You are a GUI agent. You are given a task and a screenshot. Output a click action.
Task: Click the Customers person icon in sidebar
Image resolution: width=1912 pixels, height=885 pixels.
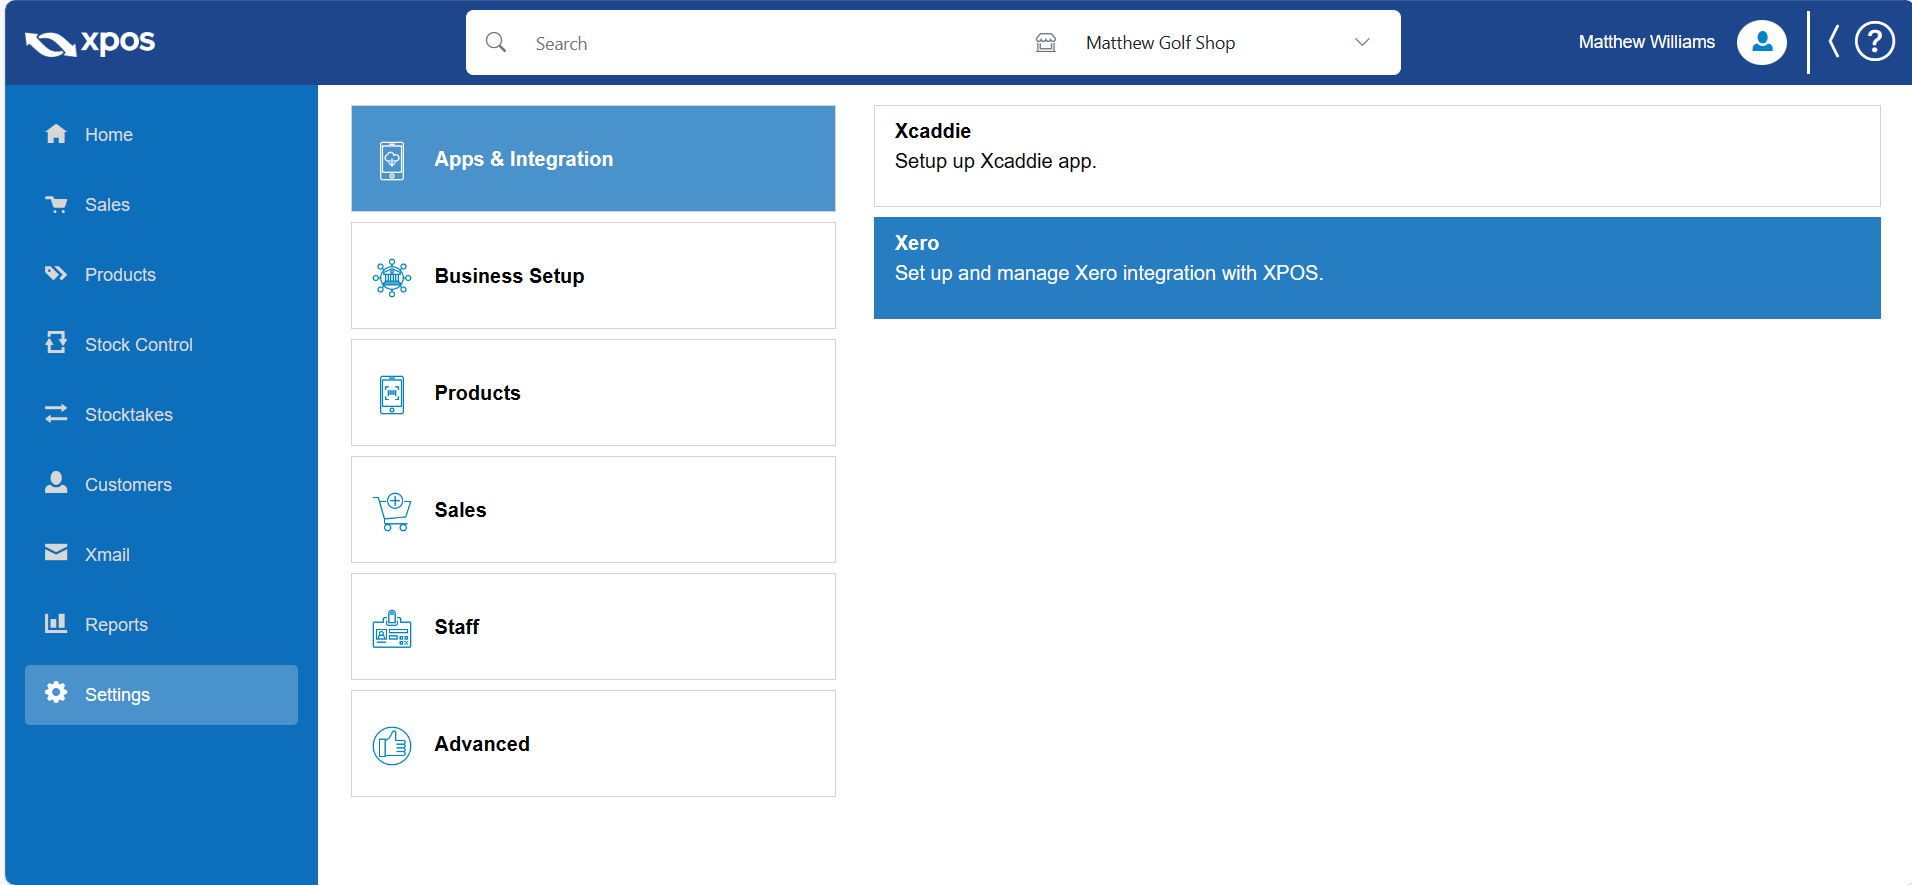click(x=56, y=483)
